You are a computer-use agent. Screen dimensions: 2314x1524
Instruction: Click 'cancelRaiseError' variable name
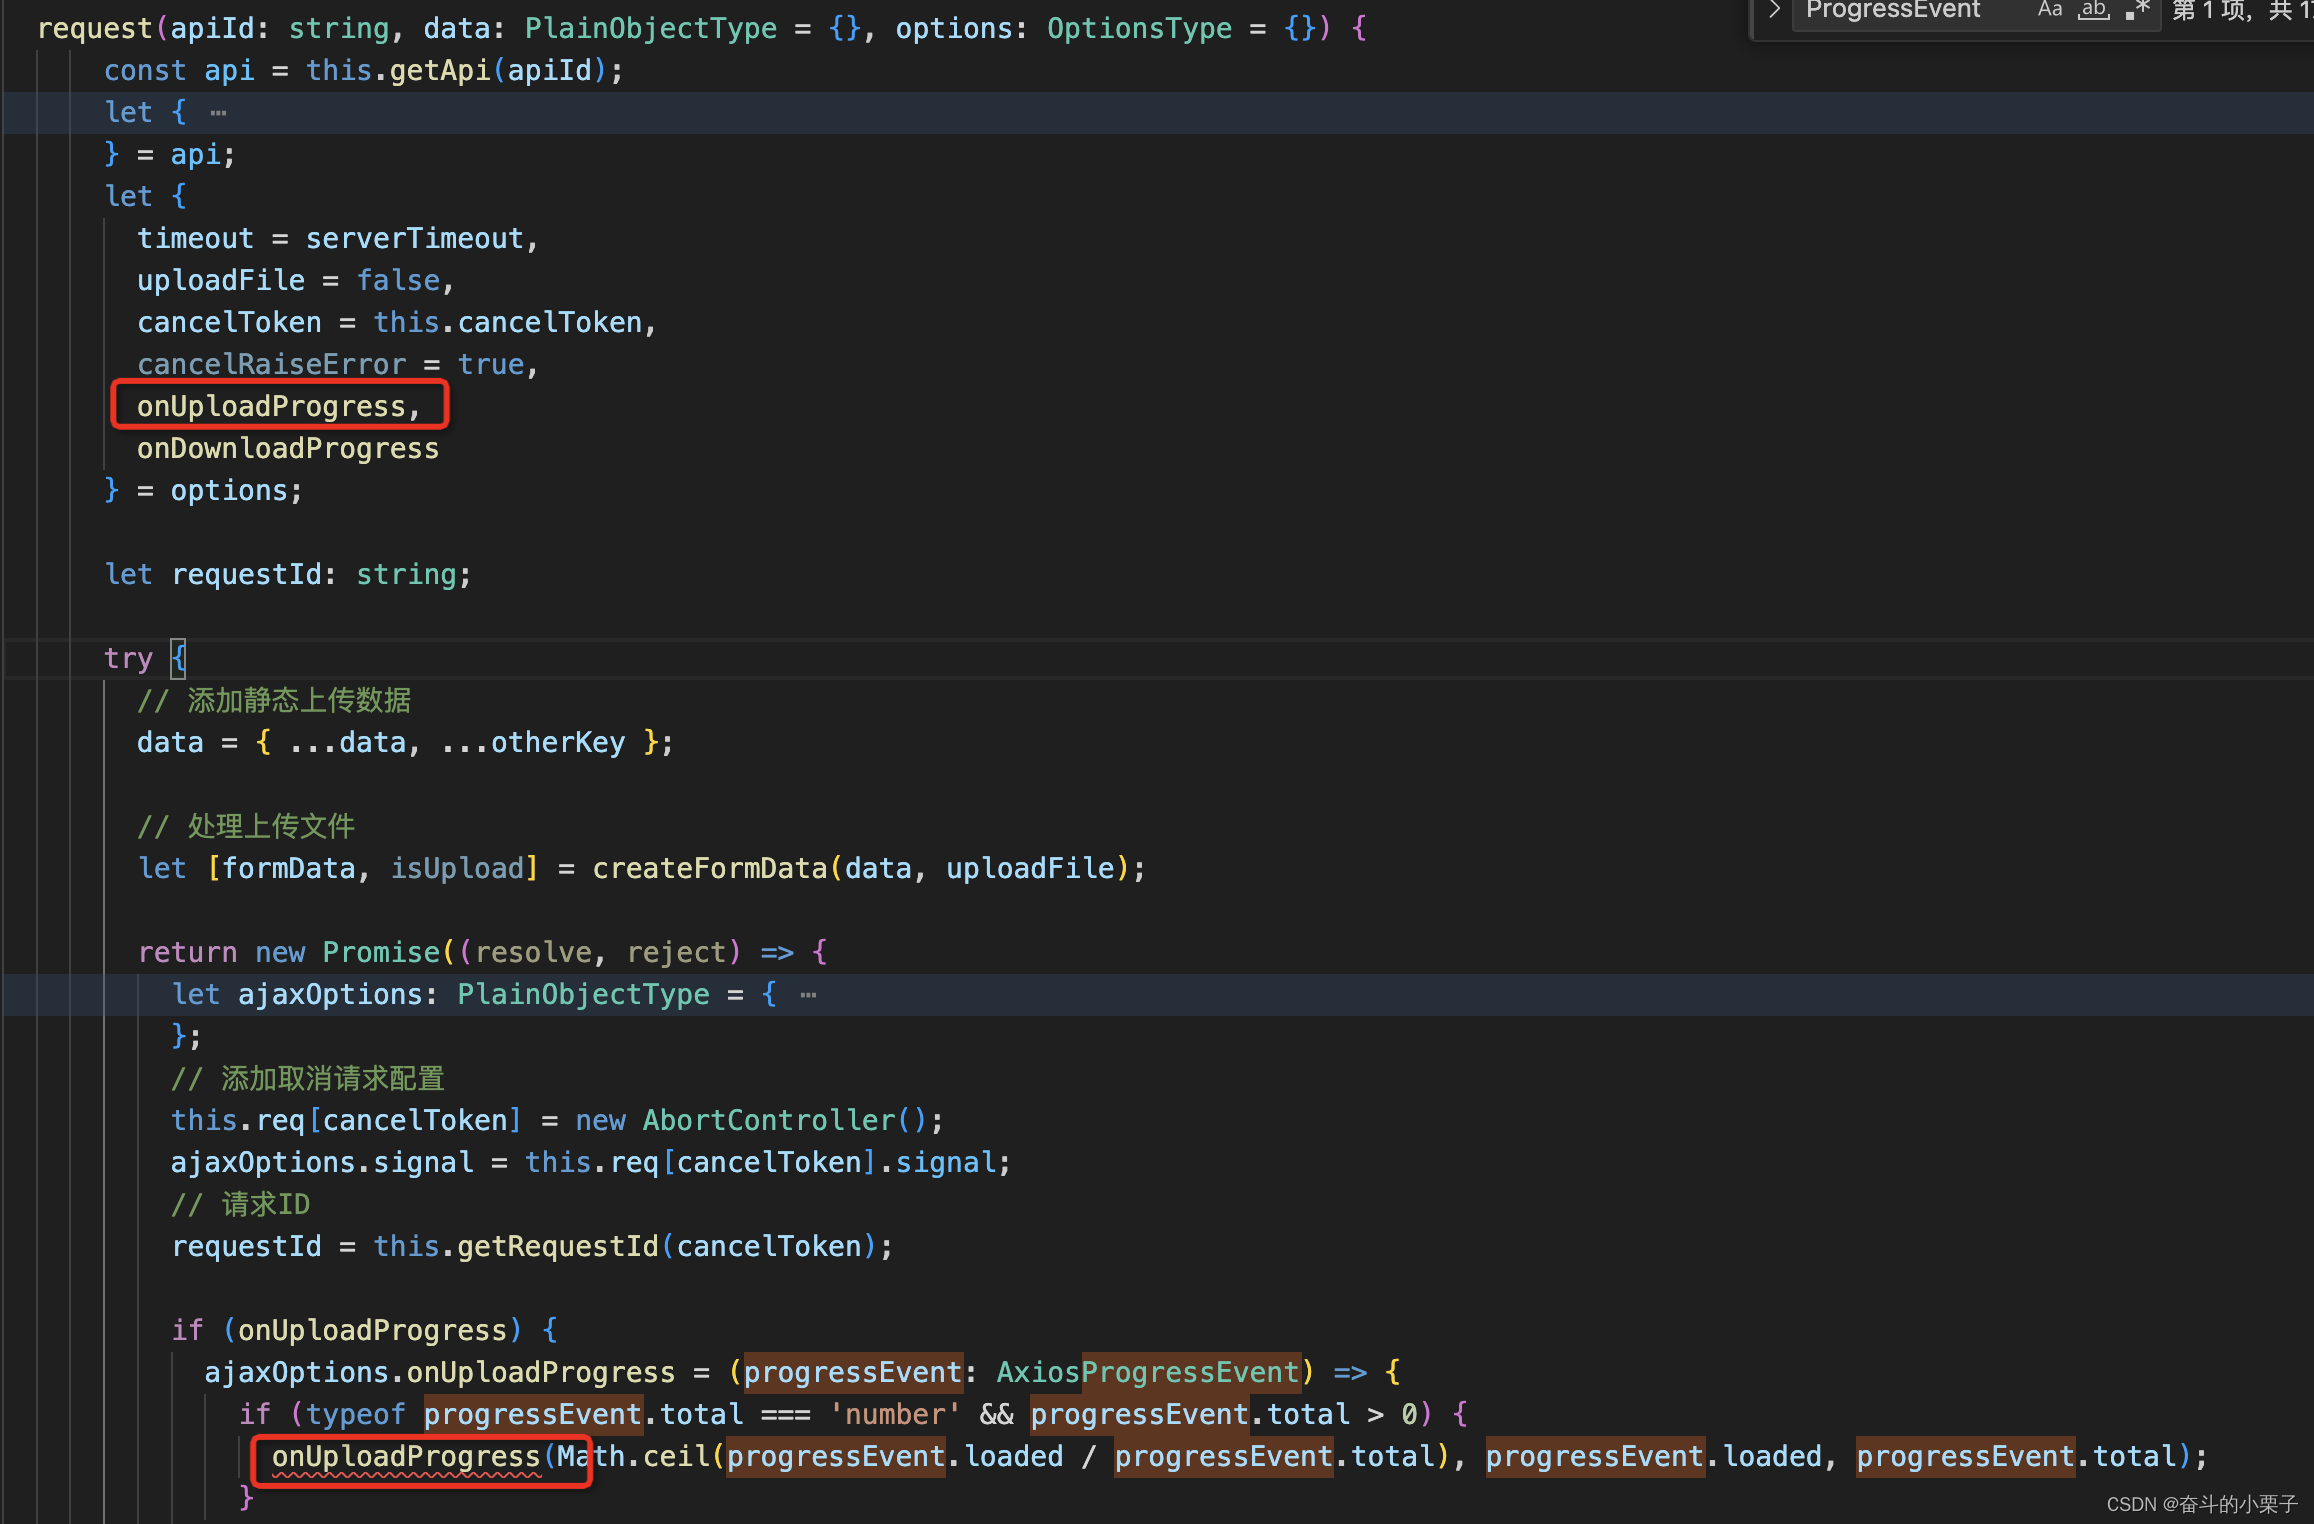tap(272, 365)
